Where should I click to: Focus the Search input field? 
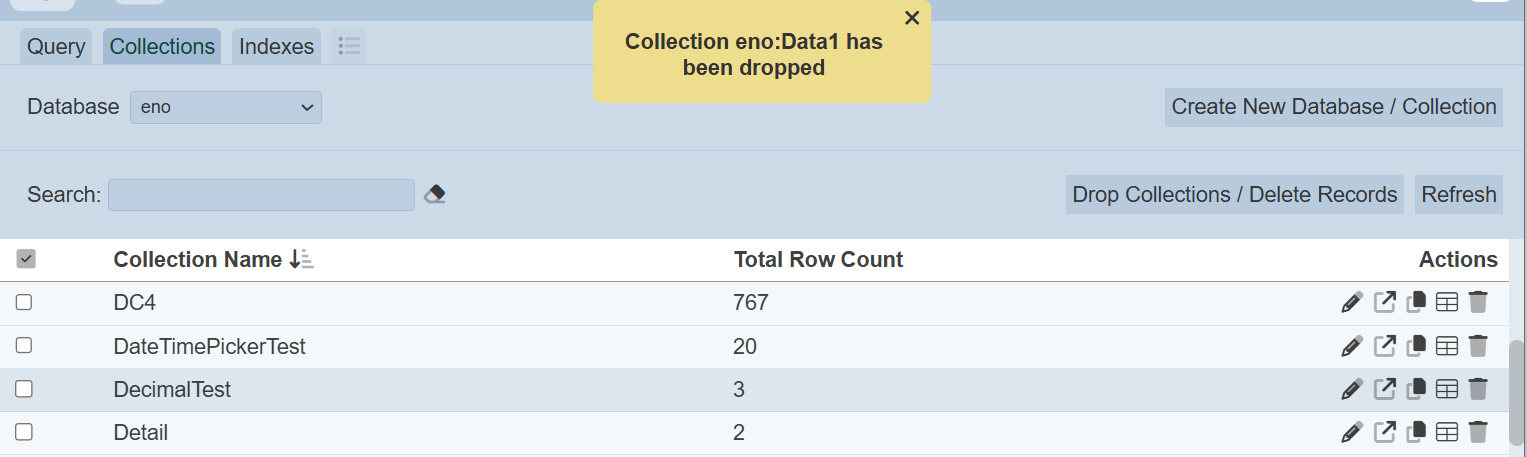261,195
